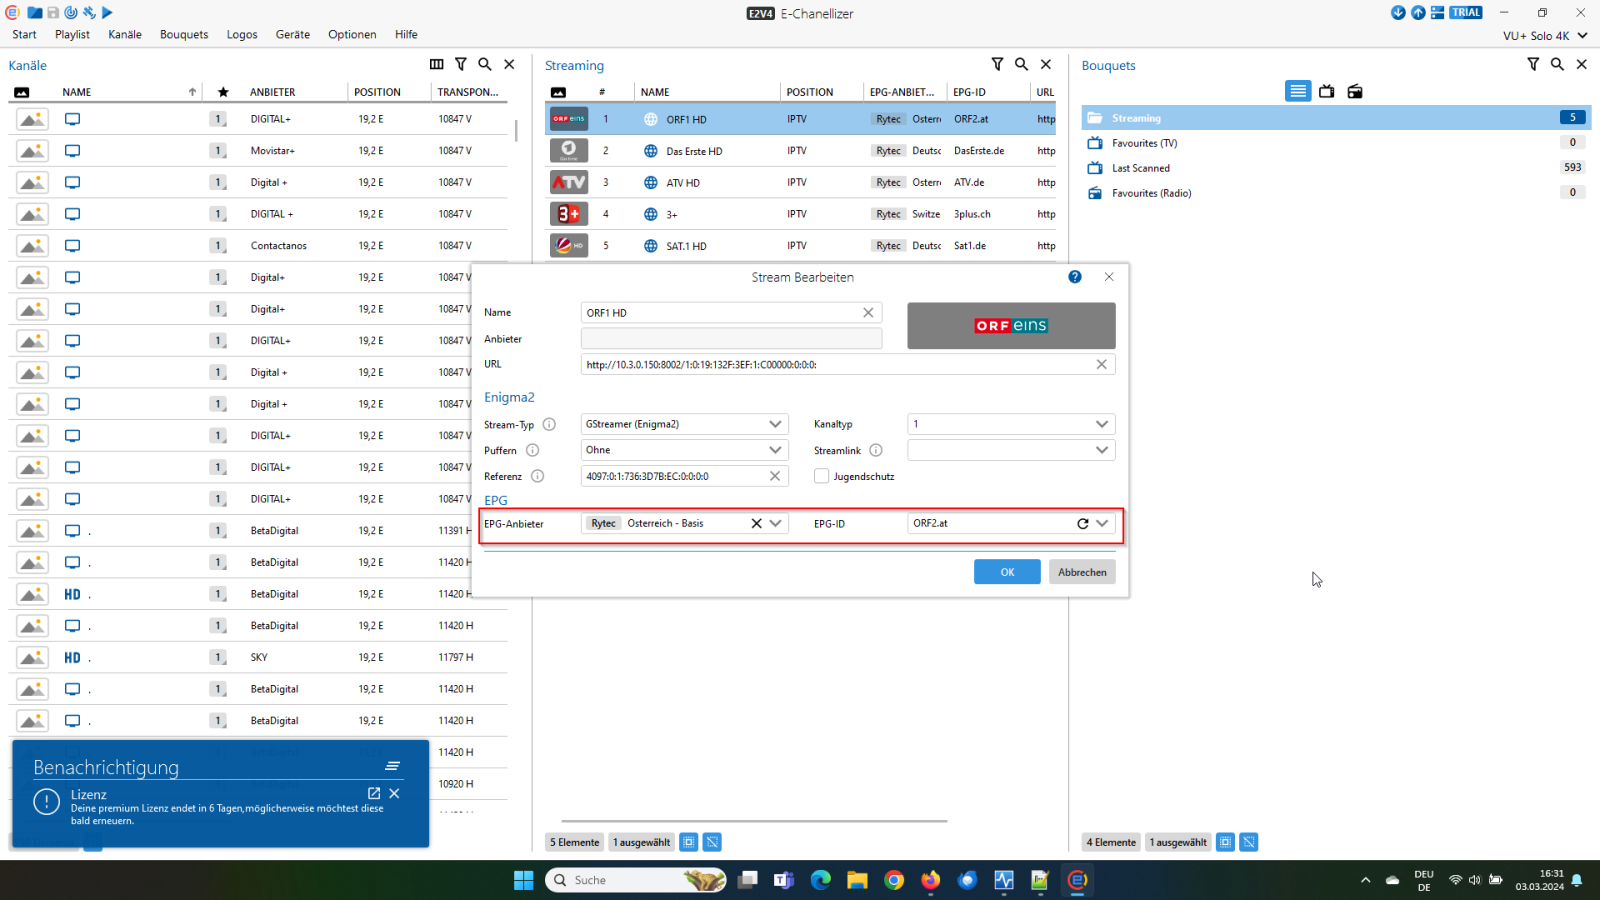Click the list view icon in Bouquets
Image resolution: width=1600 pixels, height=900 pixels.
(1297, 91)
